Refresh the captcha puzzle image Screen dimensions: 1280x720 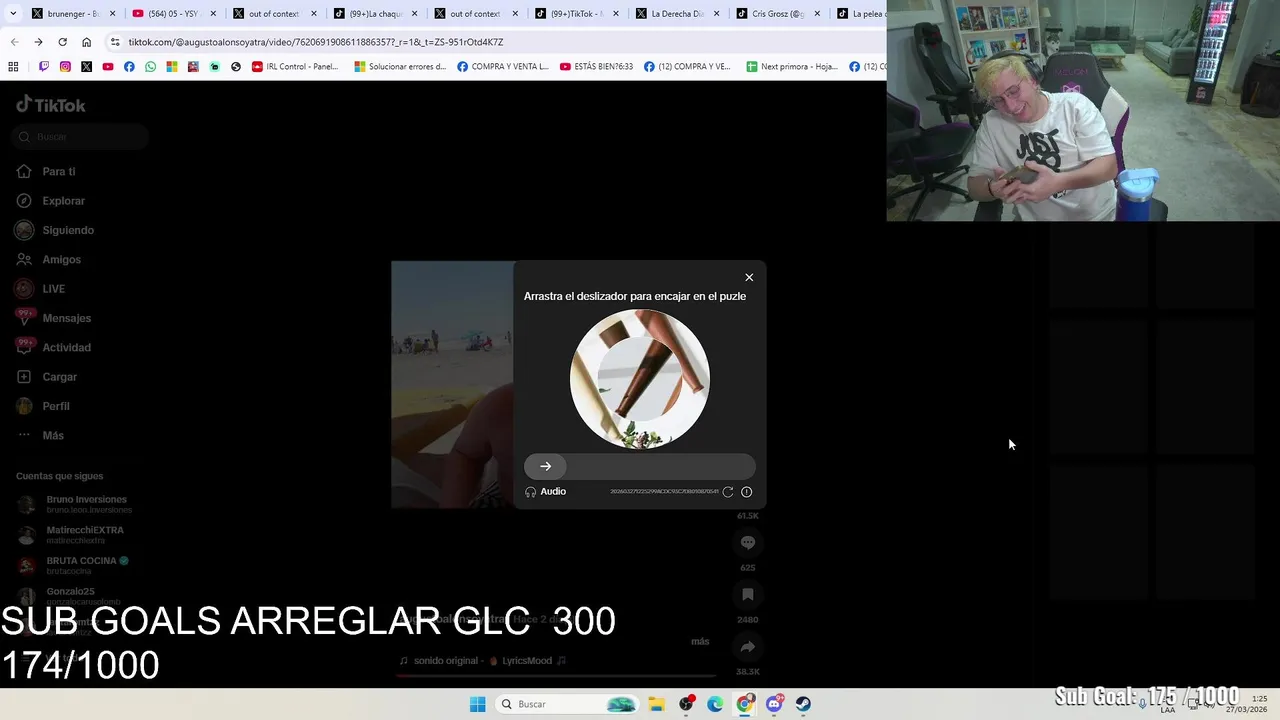728,492
